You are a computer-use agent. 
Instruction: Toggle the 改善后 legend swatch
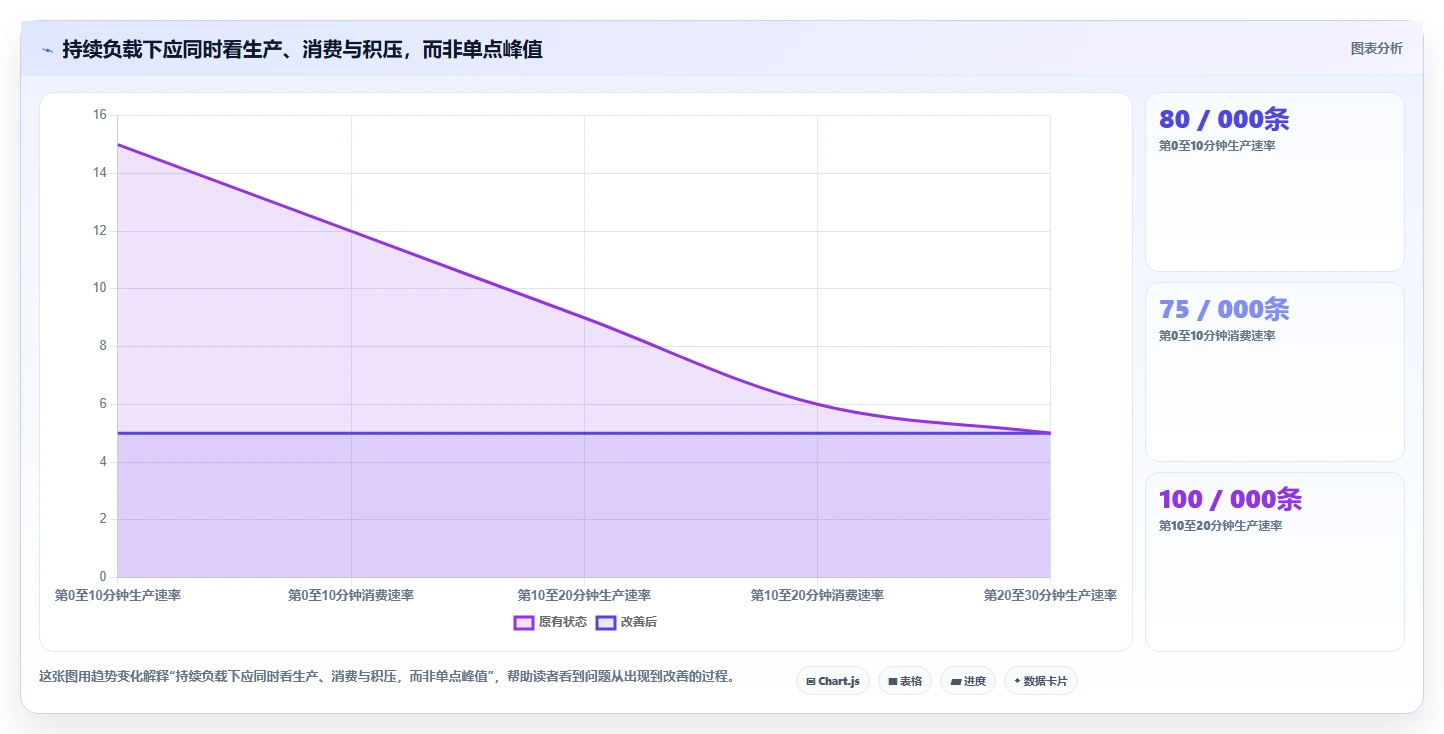(605, 622)
